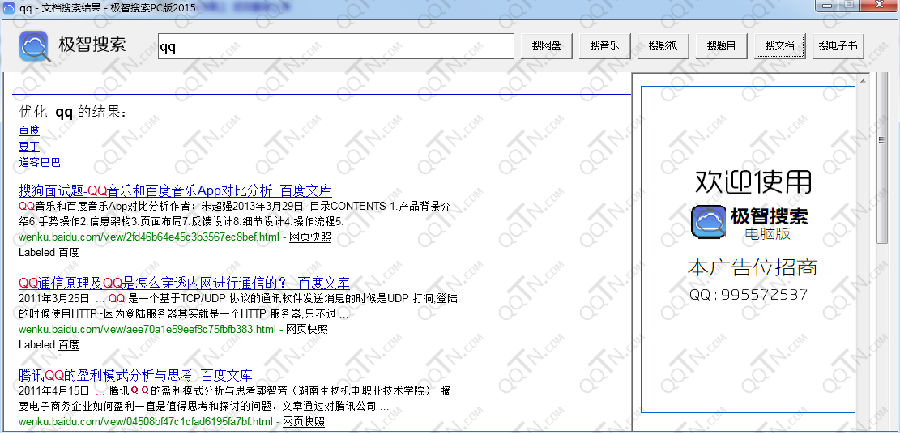Screen dimensions: 900x433
Task: Click the 搜影视 video search button
Action: 663,47
